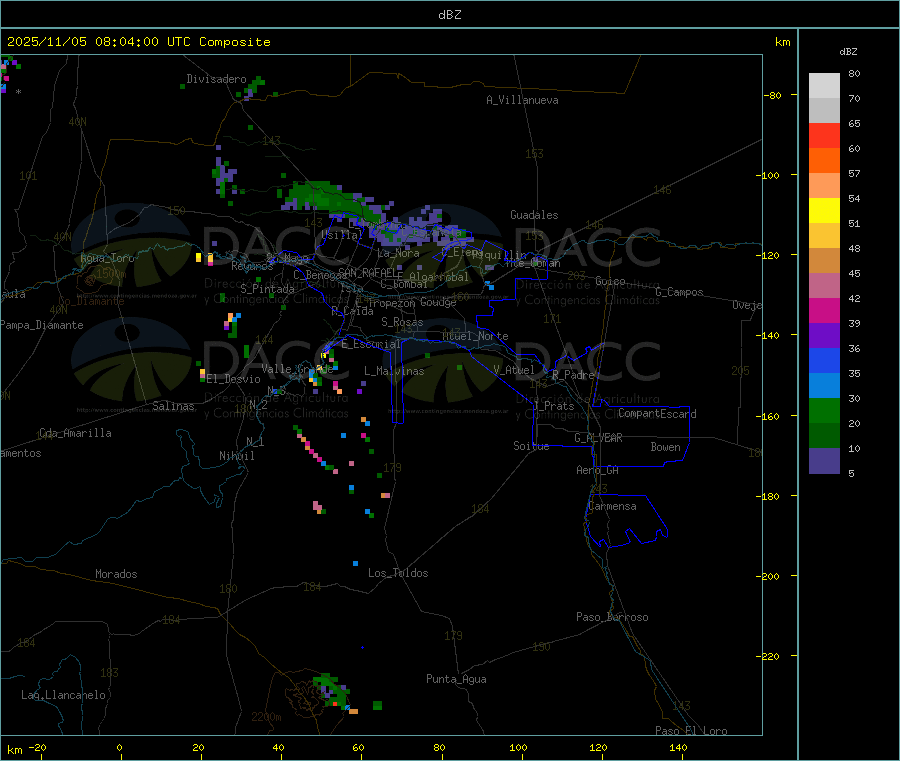Click the Carmensa label

pos(612,506)
